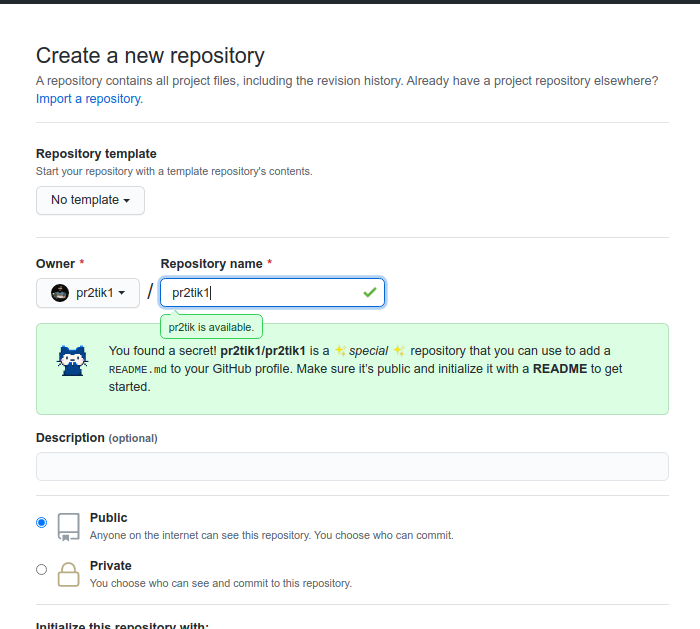Select the Private radio button
Image resolution: width=700 pixels, height=629 pixels.
pyautogui.click(x=42, y=570)
